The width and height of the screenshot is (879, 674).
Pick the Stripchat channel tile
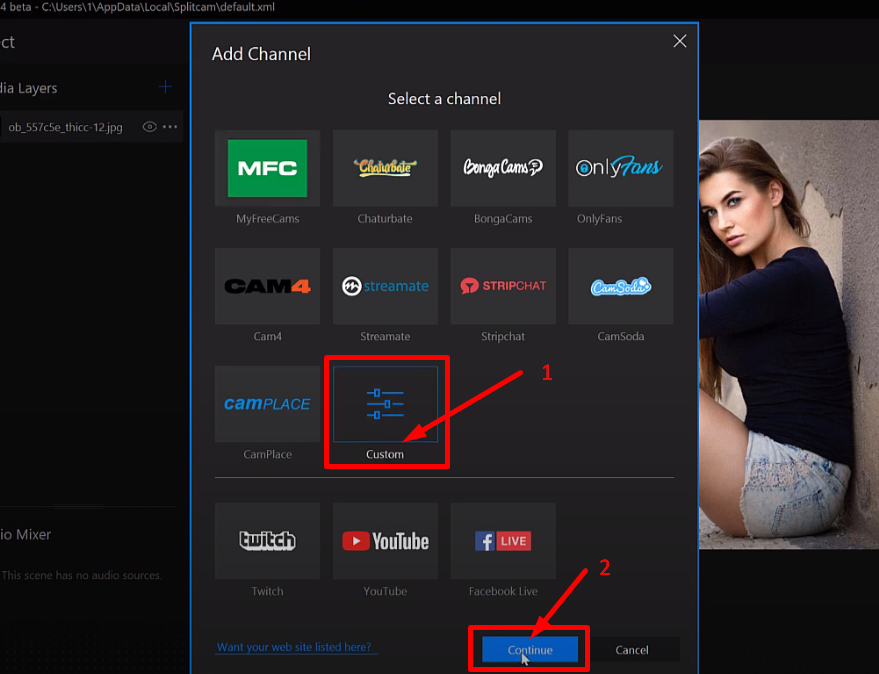pos(503,286)
